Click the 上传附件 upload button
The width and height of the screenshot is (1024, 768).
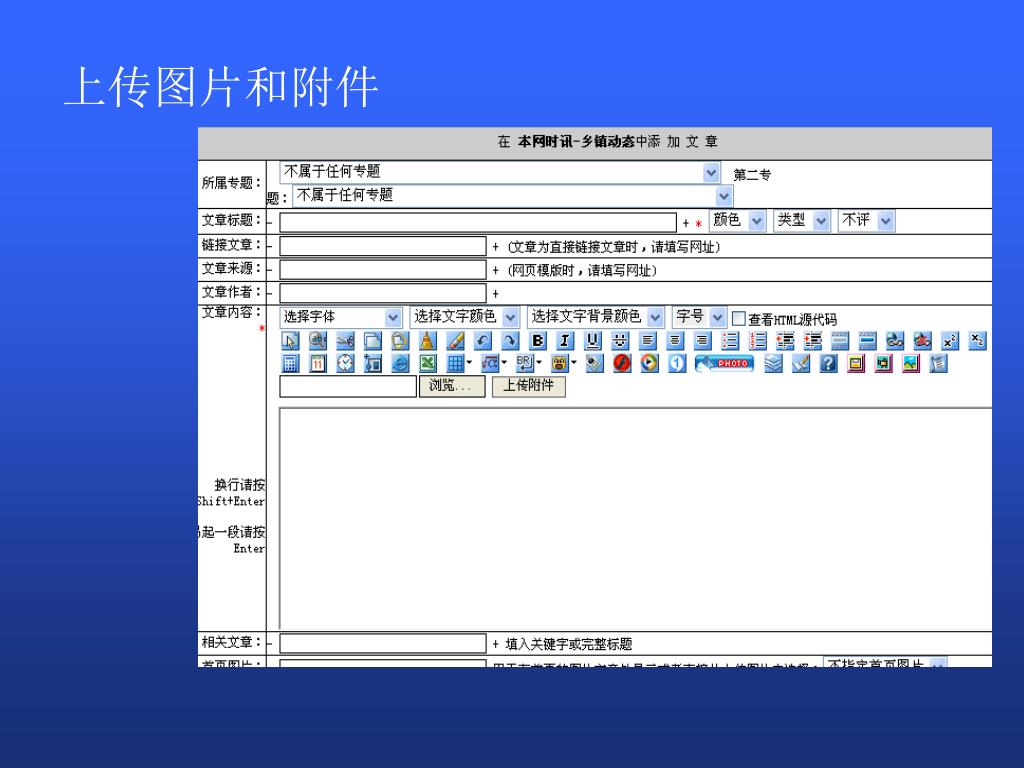pos(528,386)
